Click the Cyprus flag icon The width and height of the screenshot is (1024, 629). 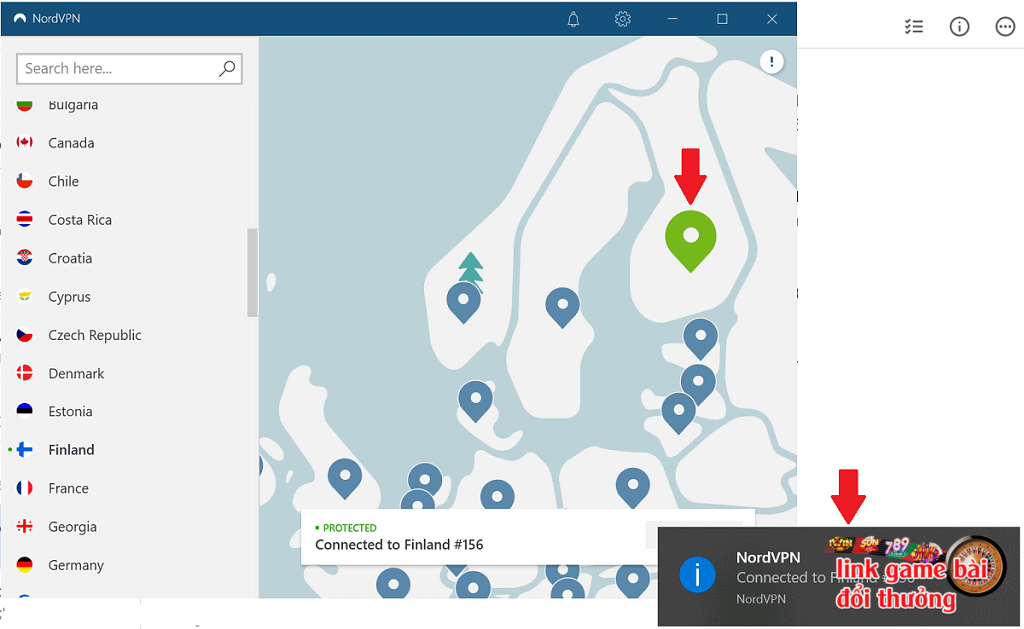(x=25, y=297)
